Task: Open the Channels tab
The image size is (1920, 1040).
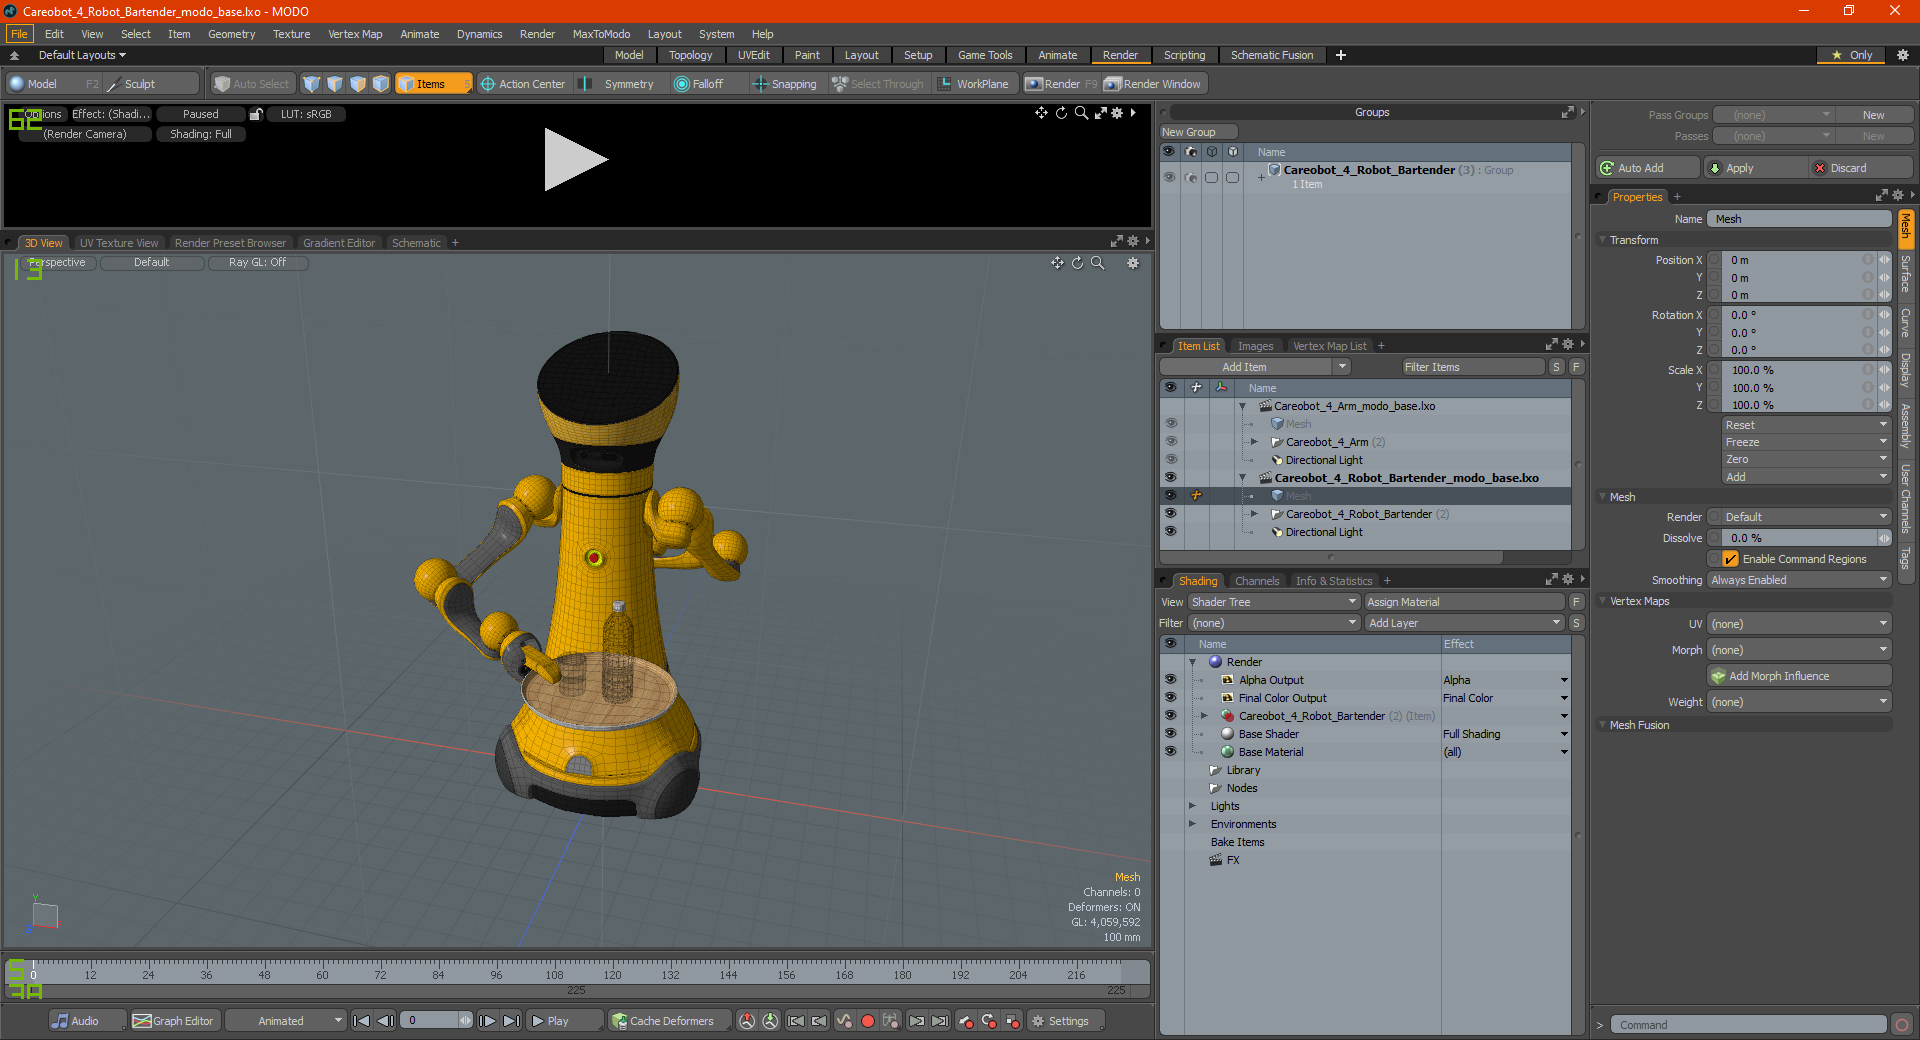Action: pos(1256,581)
